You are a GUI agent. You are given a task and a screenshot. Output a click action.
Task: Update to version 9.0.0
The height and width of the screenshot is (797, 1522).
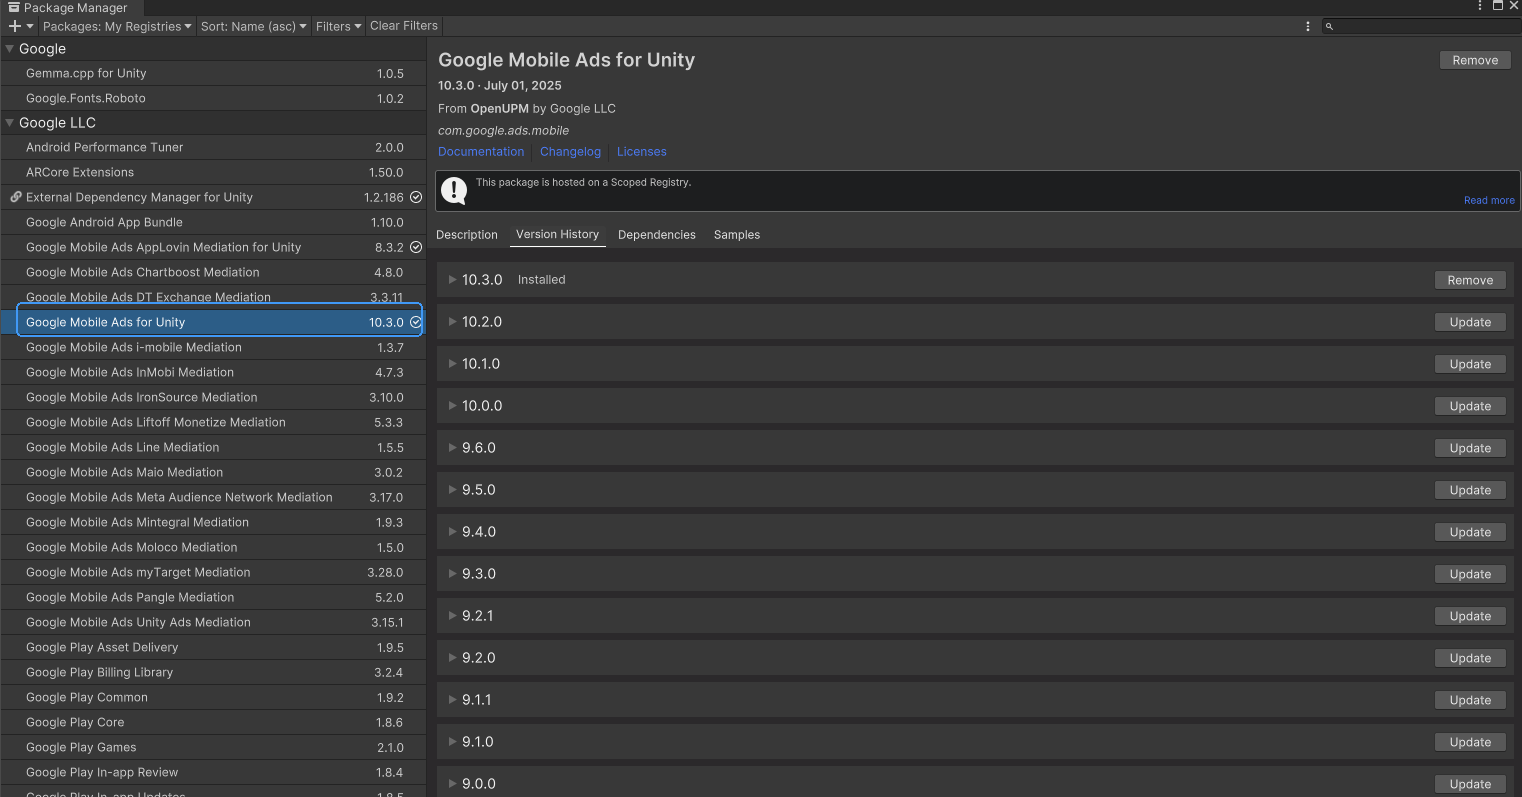click(1470, 784)
